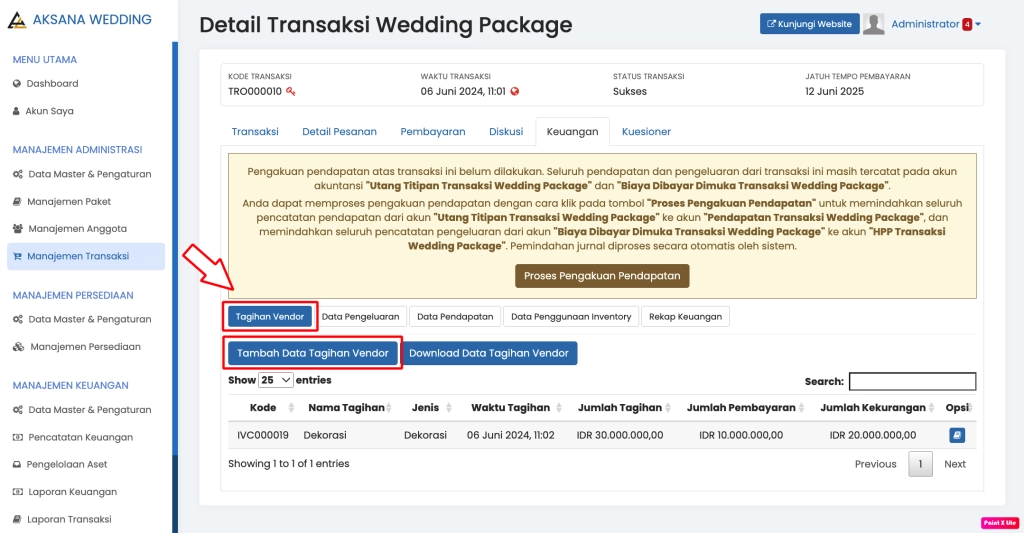Image resolution: width=1024 pixels, height=533 pixels.
Task: Click the blue detail icon in Opsi column
Action: (x=956, y=435)
